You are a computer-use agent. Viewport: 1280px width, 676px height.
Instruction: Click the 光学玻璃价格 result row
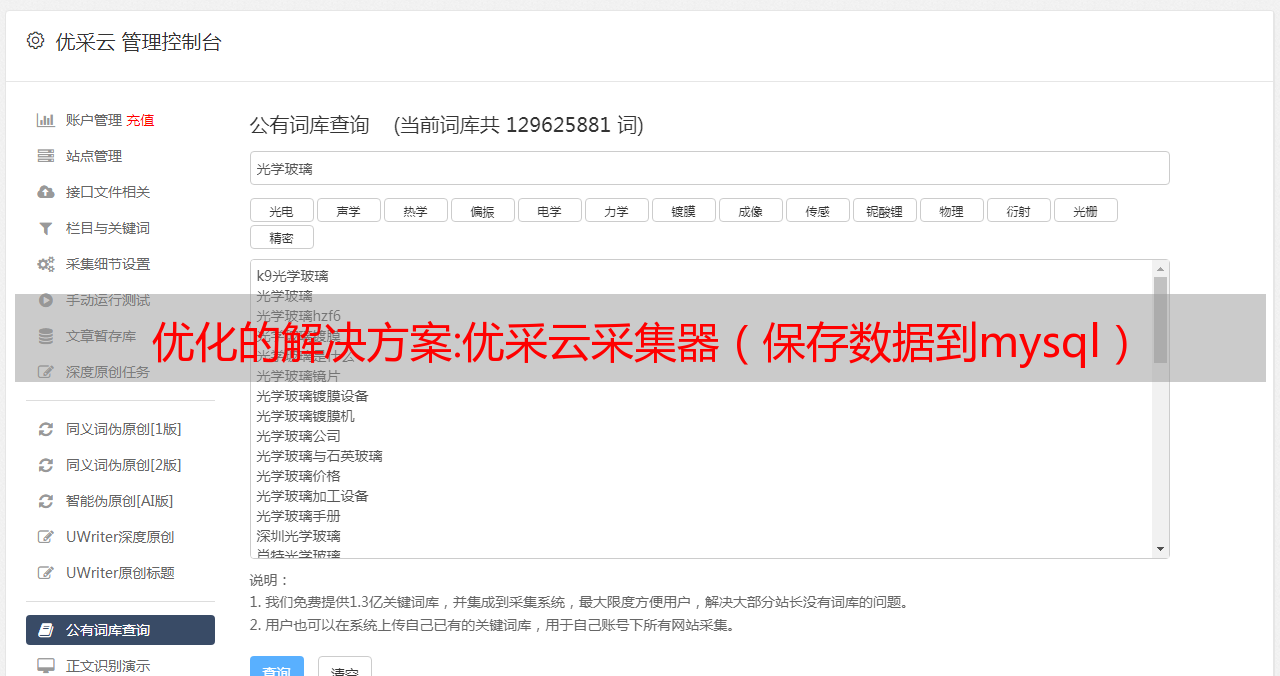[x=702, y=476]
